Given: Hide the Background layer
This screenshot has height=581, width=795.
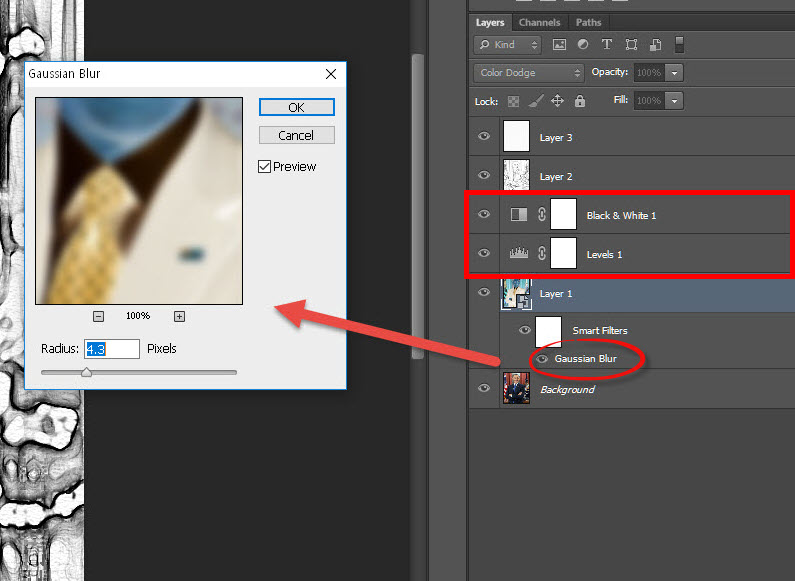Looking at the screenshot, I should (x=484, y=388).
